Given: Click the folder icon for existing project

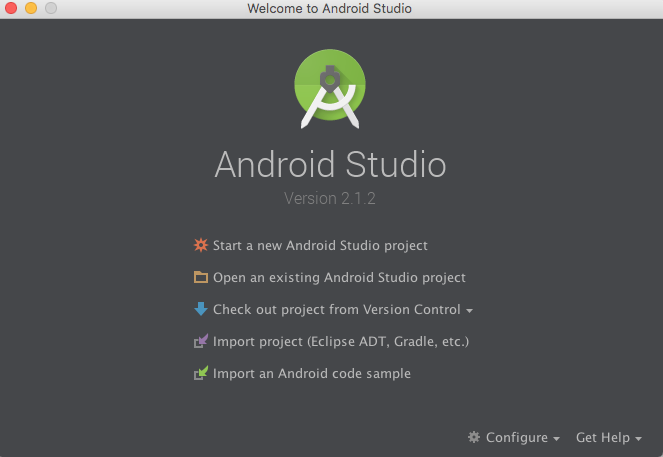Looking at the screenshot, I should click(201, 277).
